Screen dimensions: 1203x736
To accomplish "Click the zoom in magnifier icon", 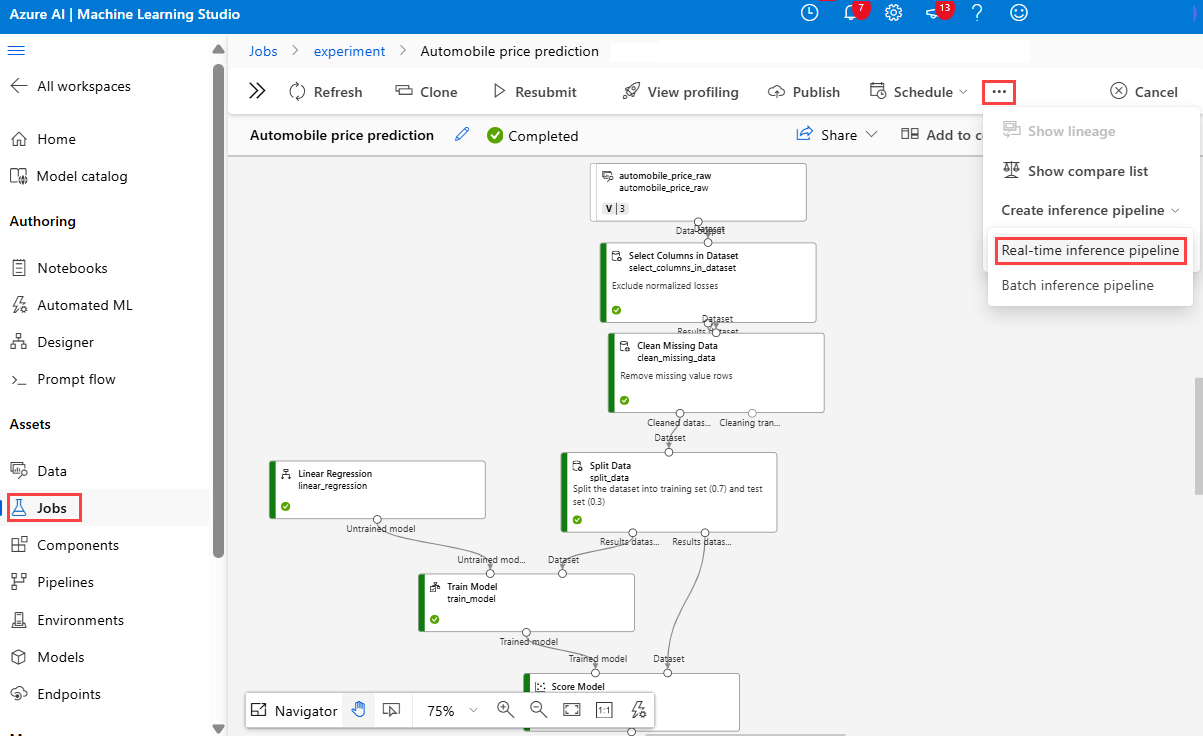I will 505,710.
